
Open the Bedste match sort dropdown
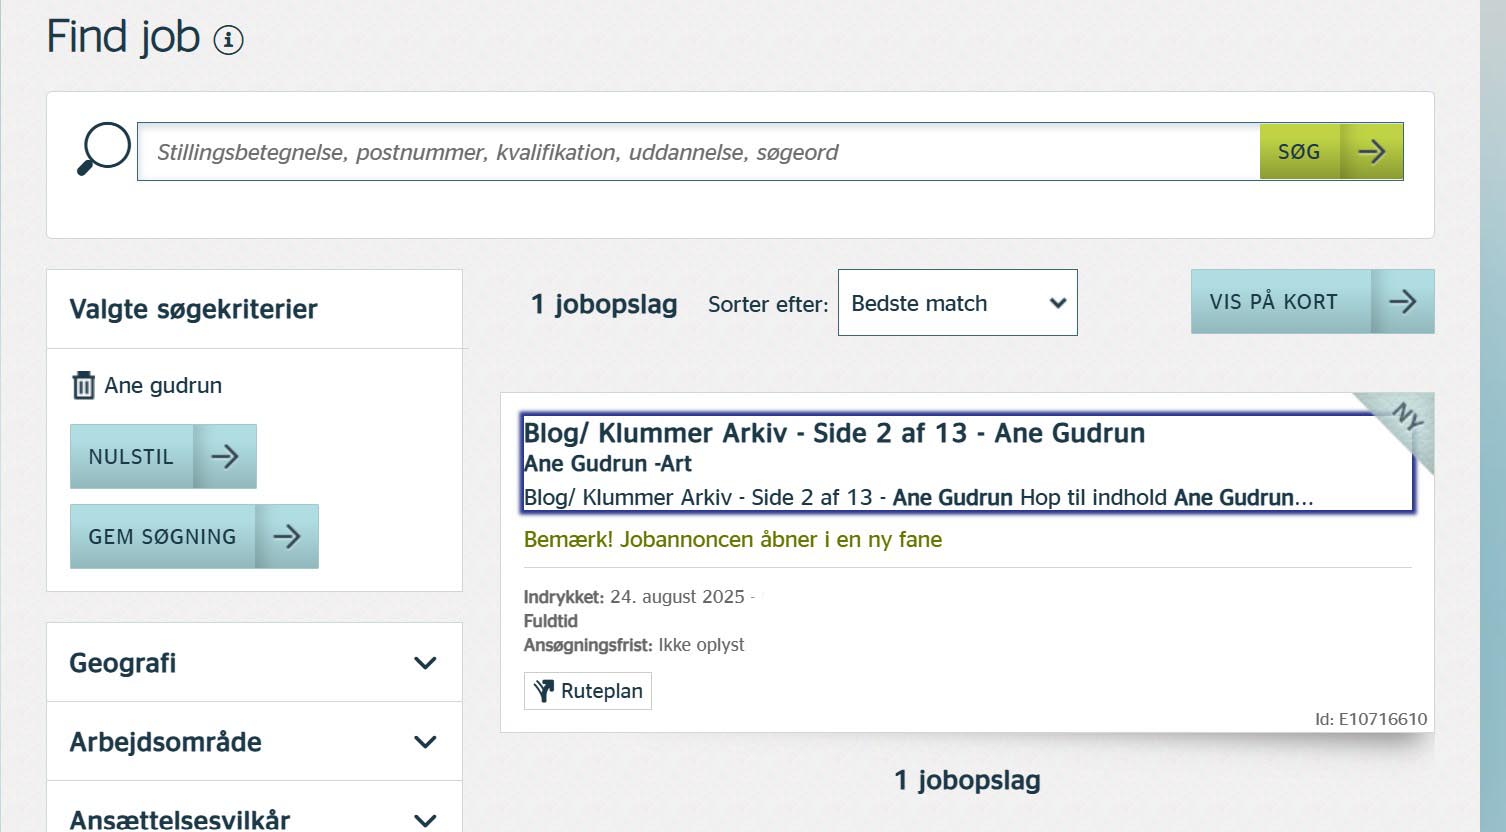(957, 303)
